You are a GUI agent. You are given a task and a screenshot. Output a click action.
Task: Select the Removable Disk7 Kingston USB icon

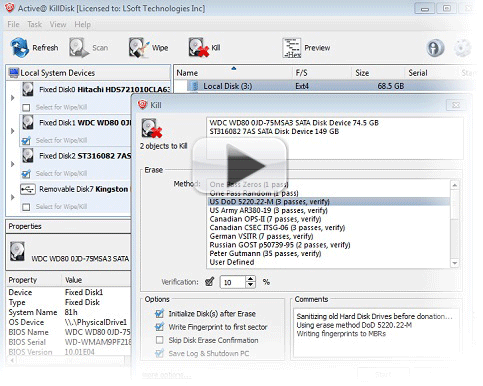pyautogui.click(x=28, y=189)
